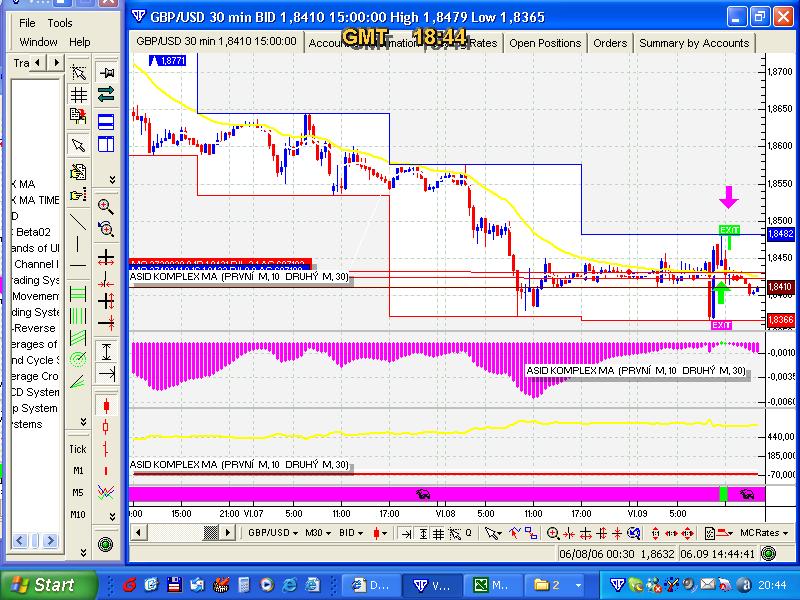Switch to M10 timeframe
800x600 pixels.
click(x=78, y=514)
